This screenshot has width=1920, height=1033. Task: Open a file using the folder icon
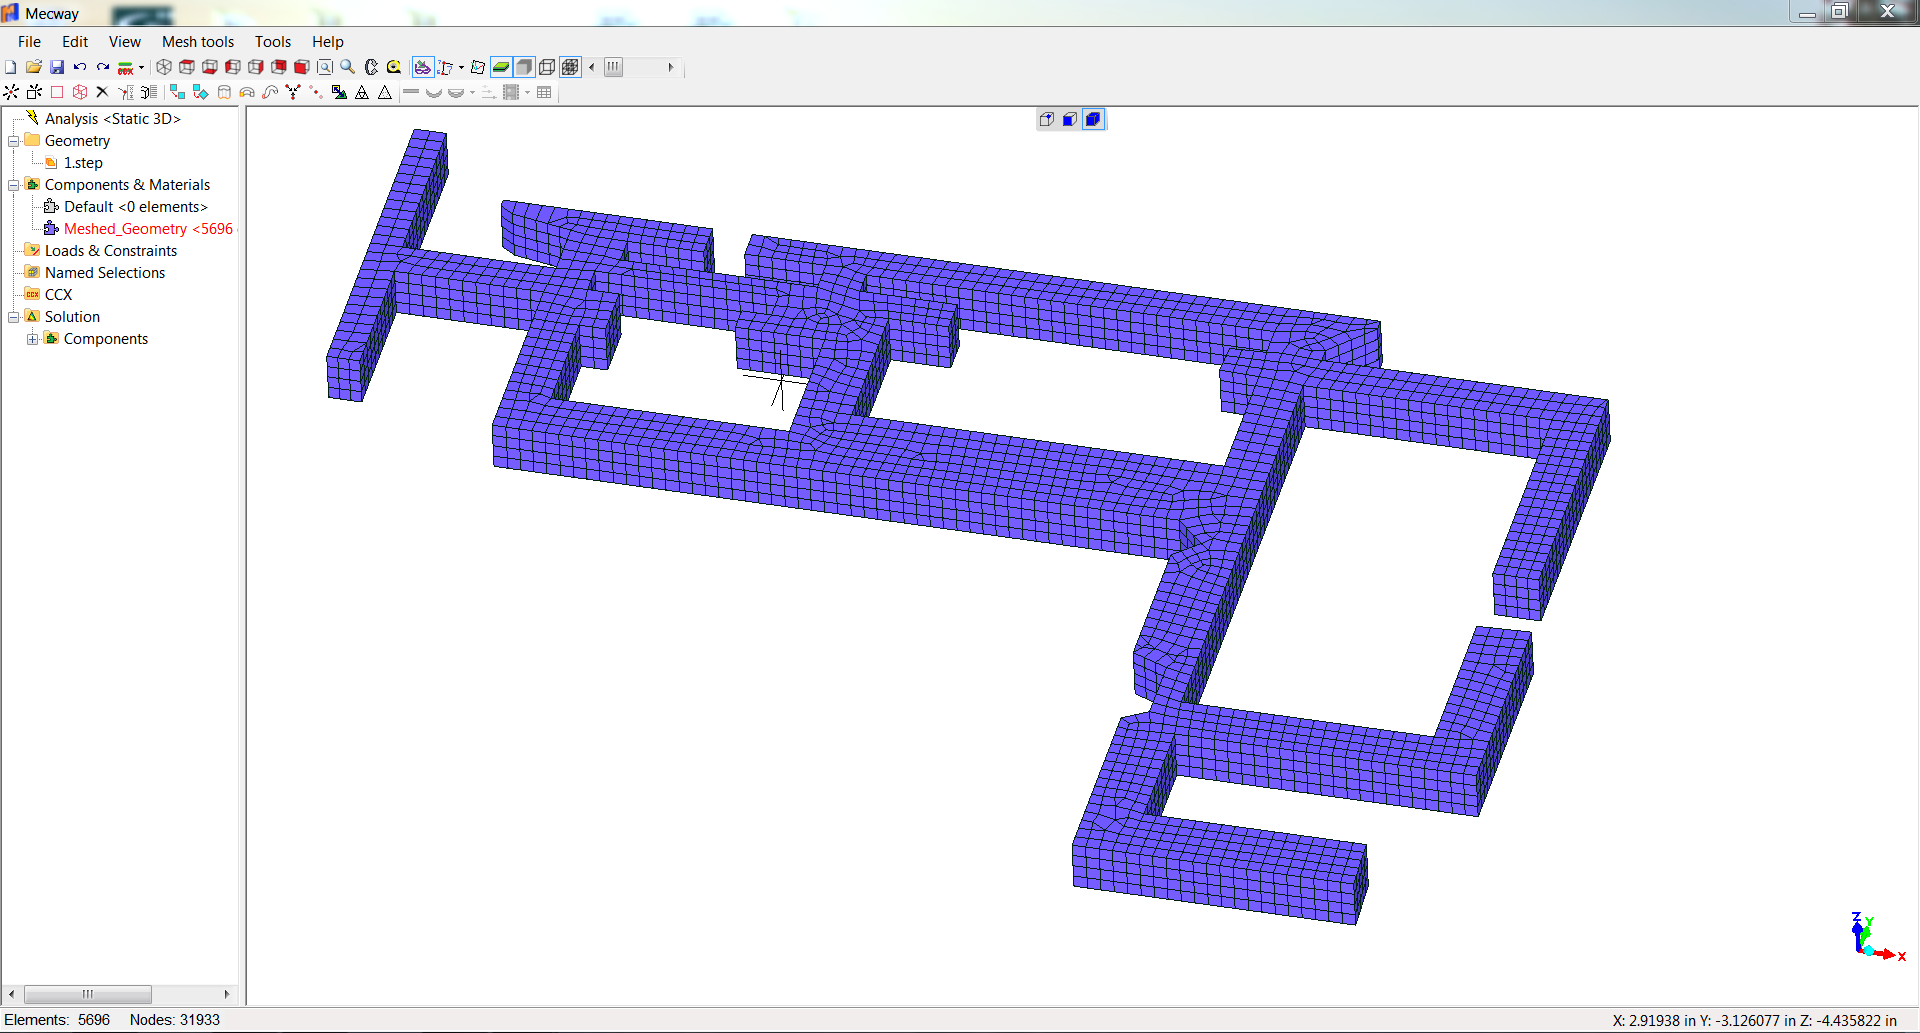33,67
